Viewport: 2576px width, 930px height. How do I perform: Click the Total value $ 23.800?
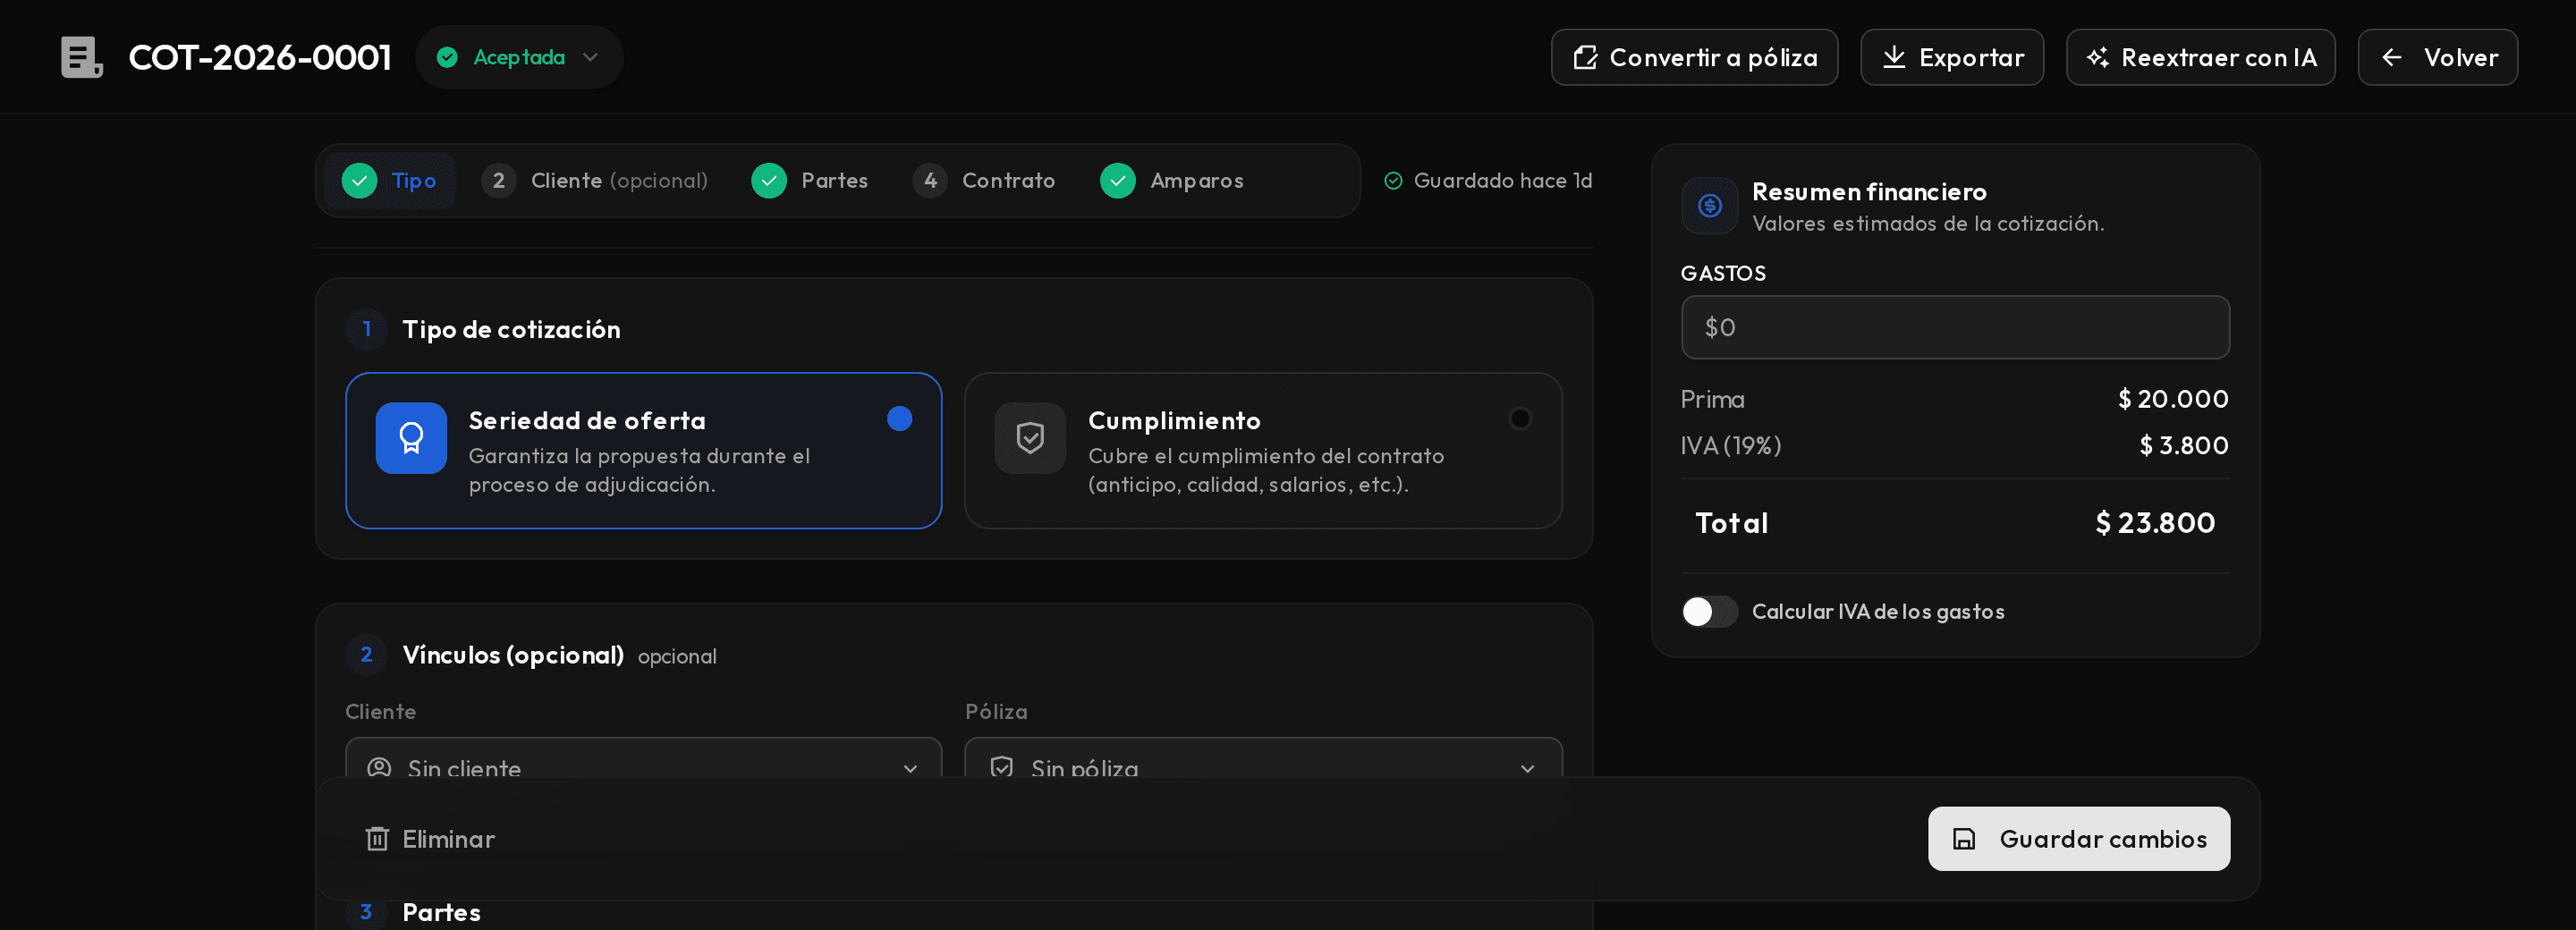[x=2155, y=523]
